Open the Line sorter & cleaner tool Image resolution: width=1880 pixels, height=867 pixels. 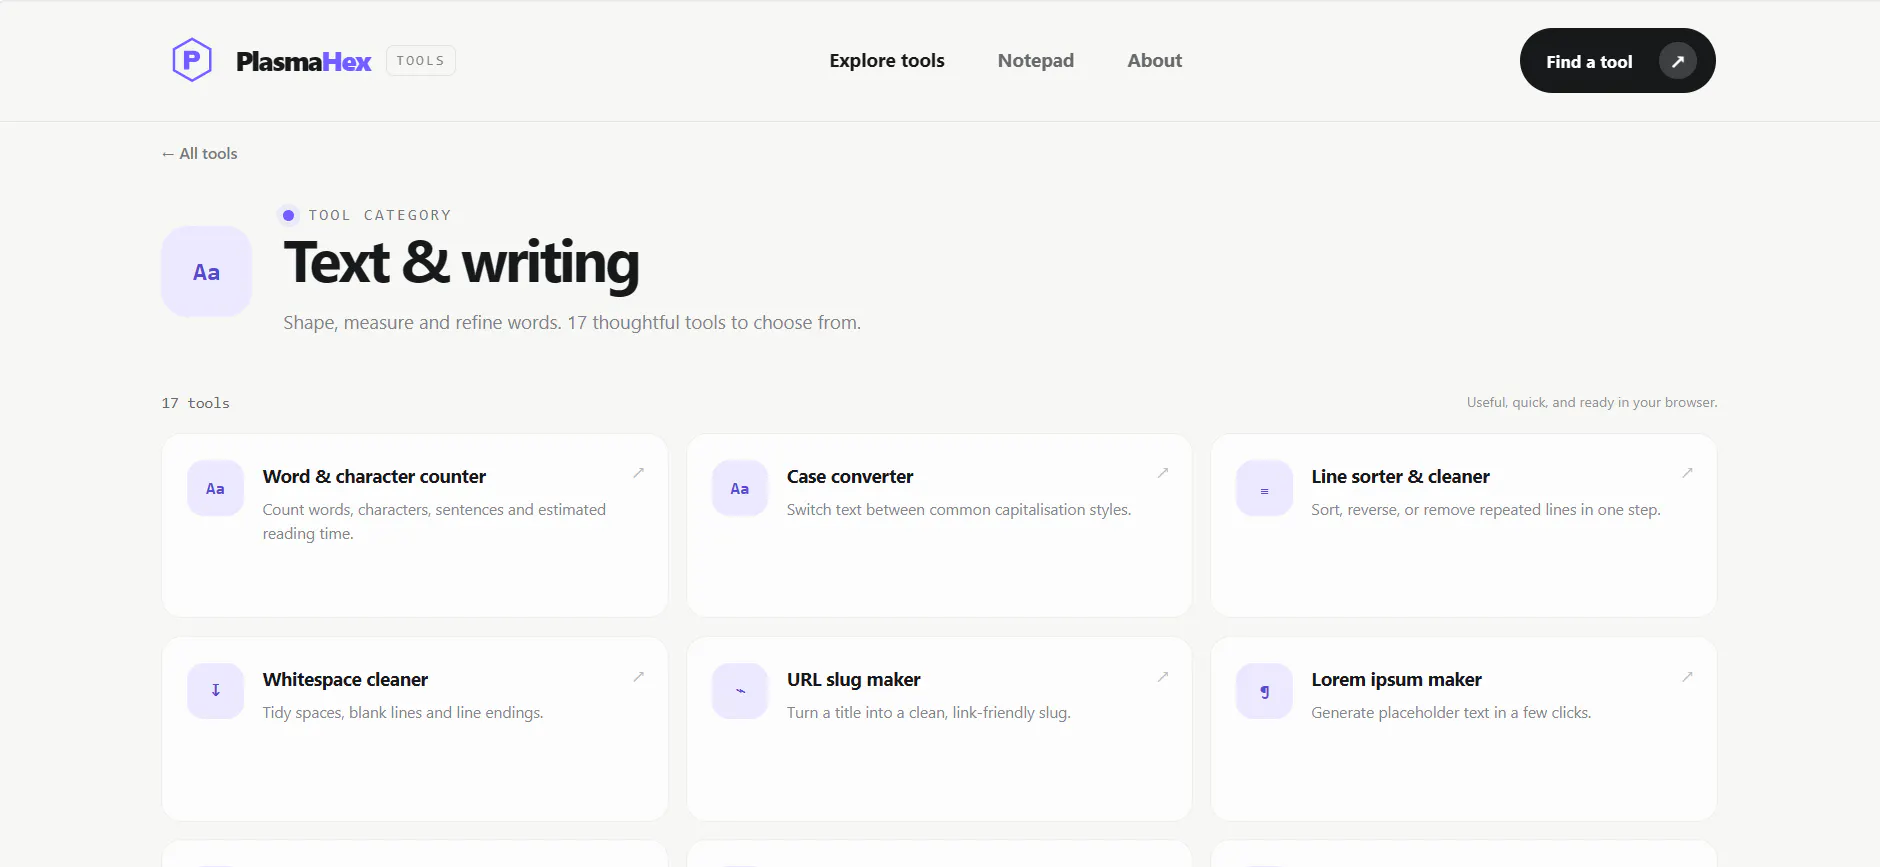pyautogui.click(x=1464, y=525)
